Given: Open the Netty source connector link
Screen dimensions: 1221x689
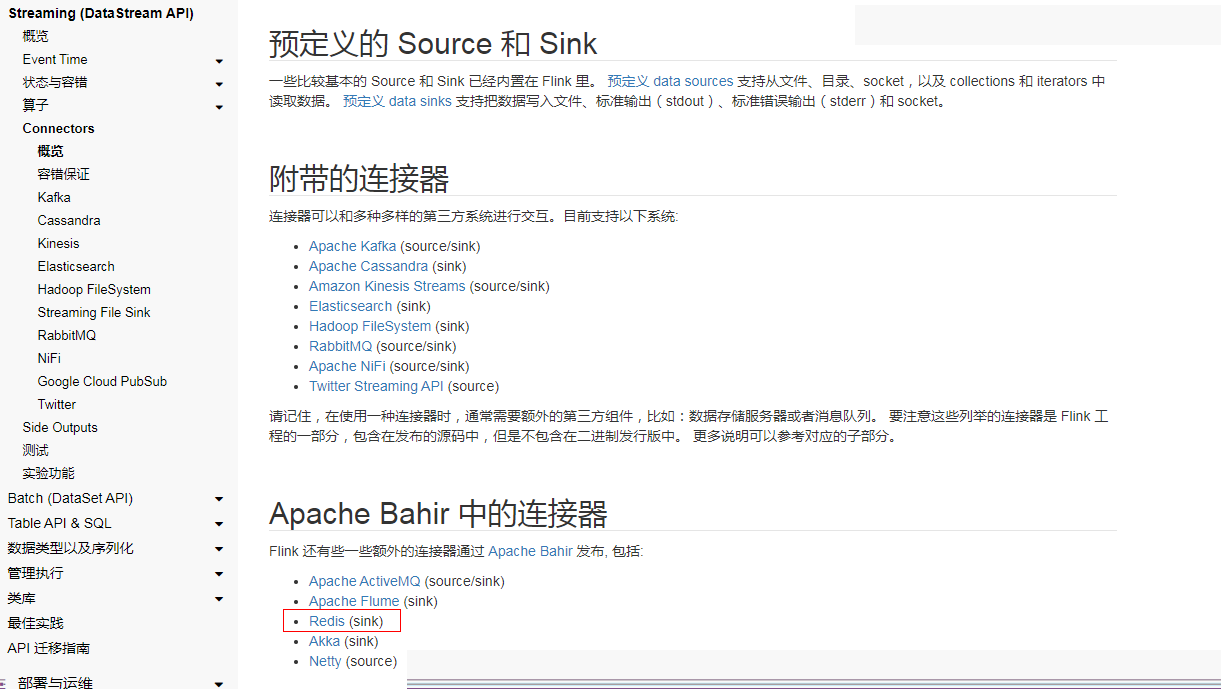Looking at the screenshot, I should click(325, 661).
